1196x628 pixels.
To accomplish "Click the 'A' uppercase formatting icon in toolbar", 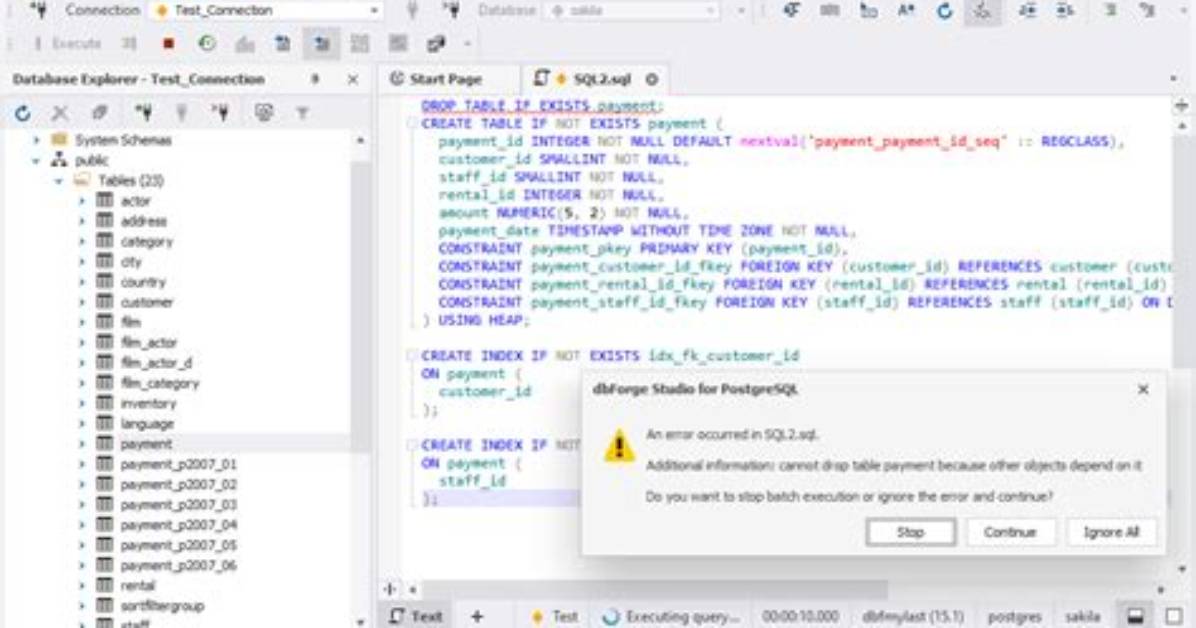I will 906,10.
